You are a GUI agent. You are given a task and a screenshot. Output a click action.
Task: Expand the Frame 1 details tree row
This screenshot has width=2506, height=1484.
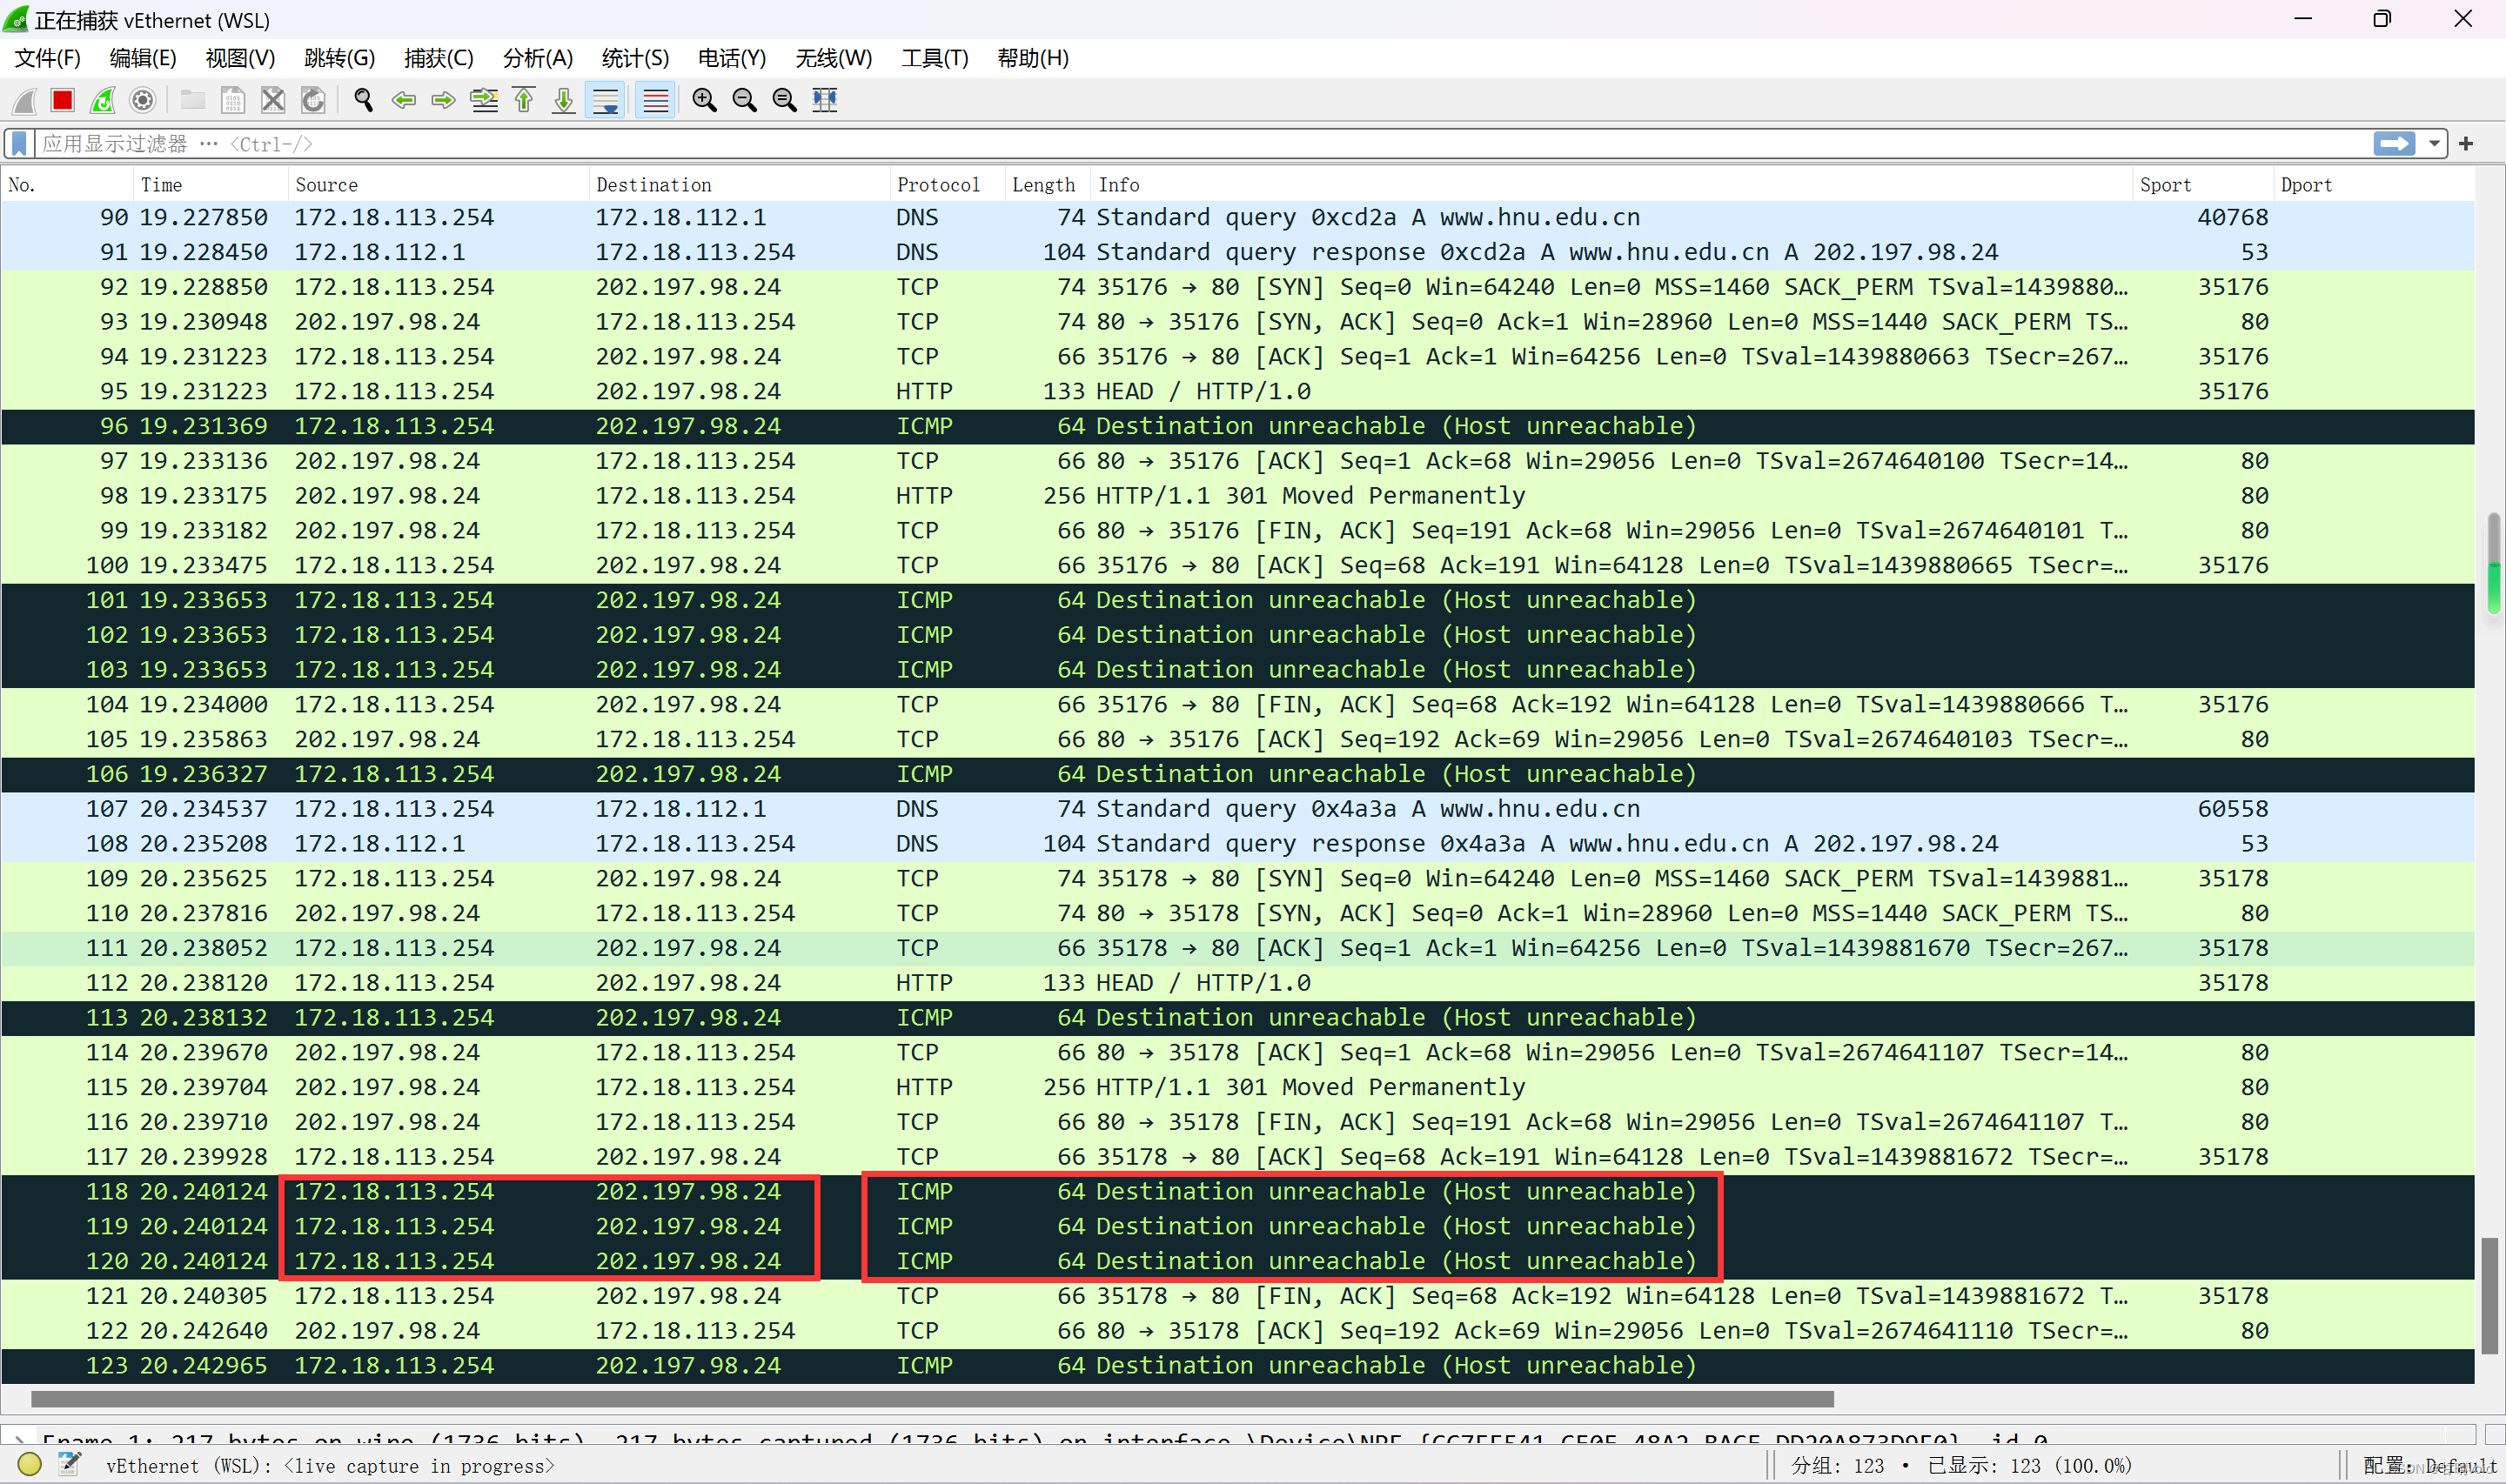tap(19, 1440)
